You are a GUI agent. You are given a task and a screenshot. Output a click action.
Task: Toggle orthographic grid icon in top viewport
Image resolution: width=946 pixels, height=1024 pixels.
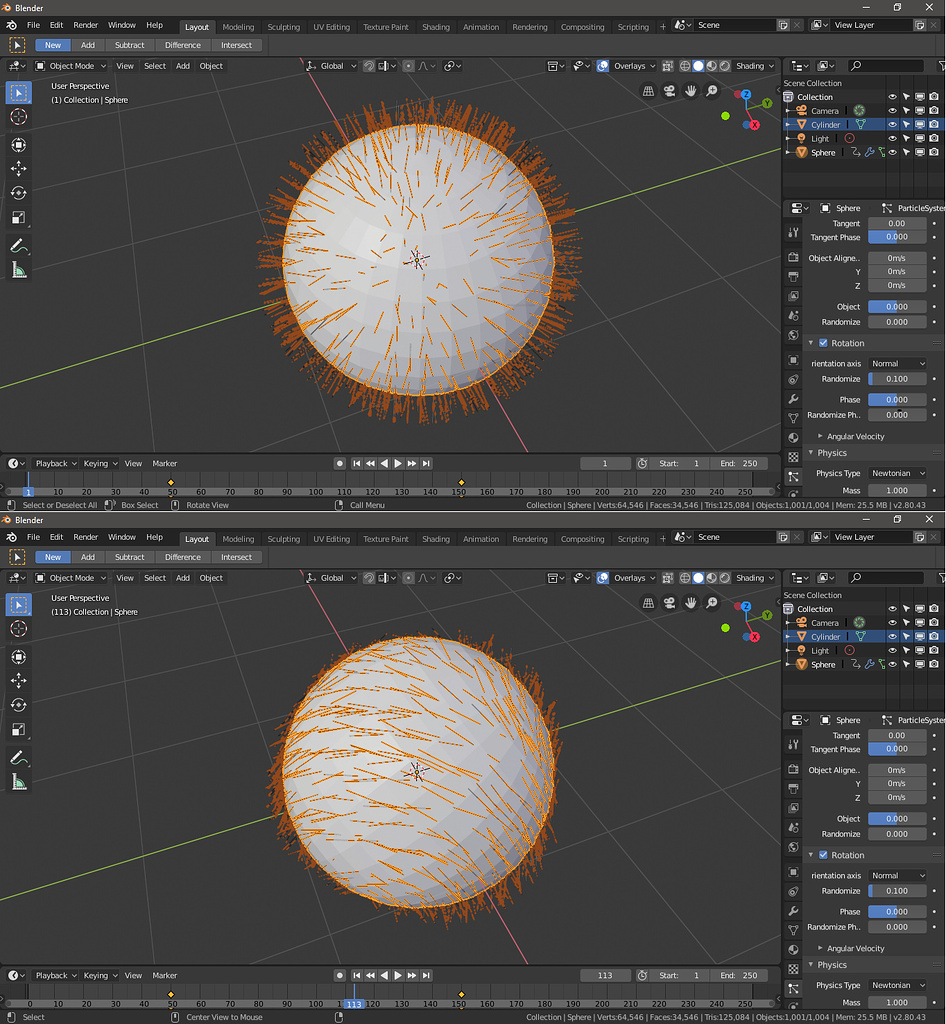coord(648,91)
